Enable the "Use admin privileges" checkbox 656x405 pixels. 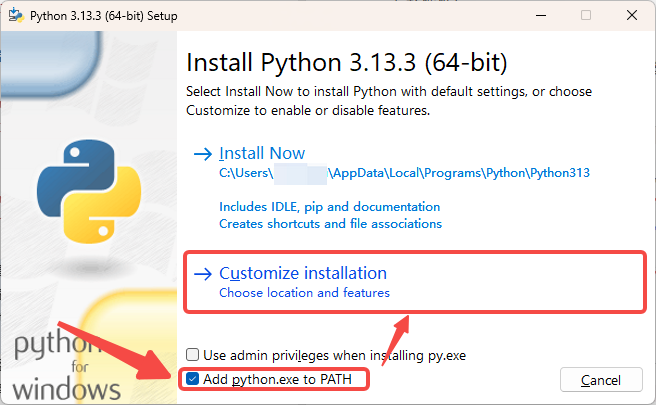pos(193,355)
